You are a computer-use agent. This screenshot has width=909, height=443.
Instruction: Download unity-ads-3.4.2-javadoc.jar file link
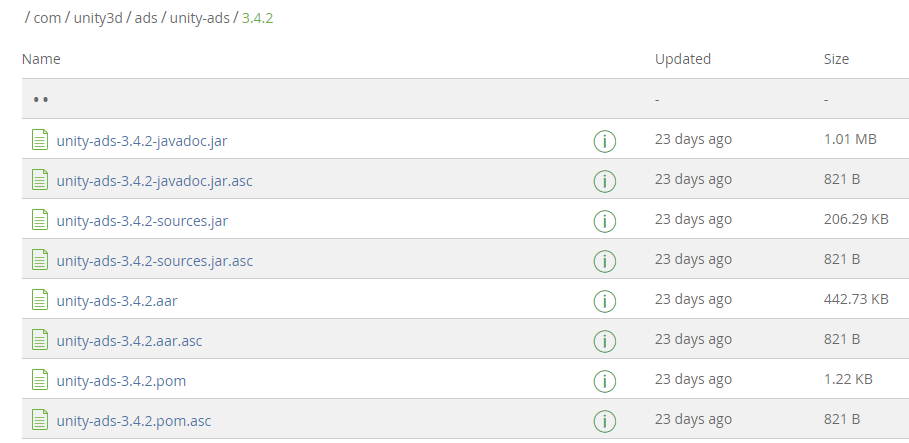[142, 141]
